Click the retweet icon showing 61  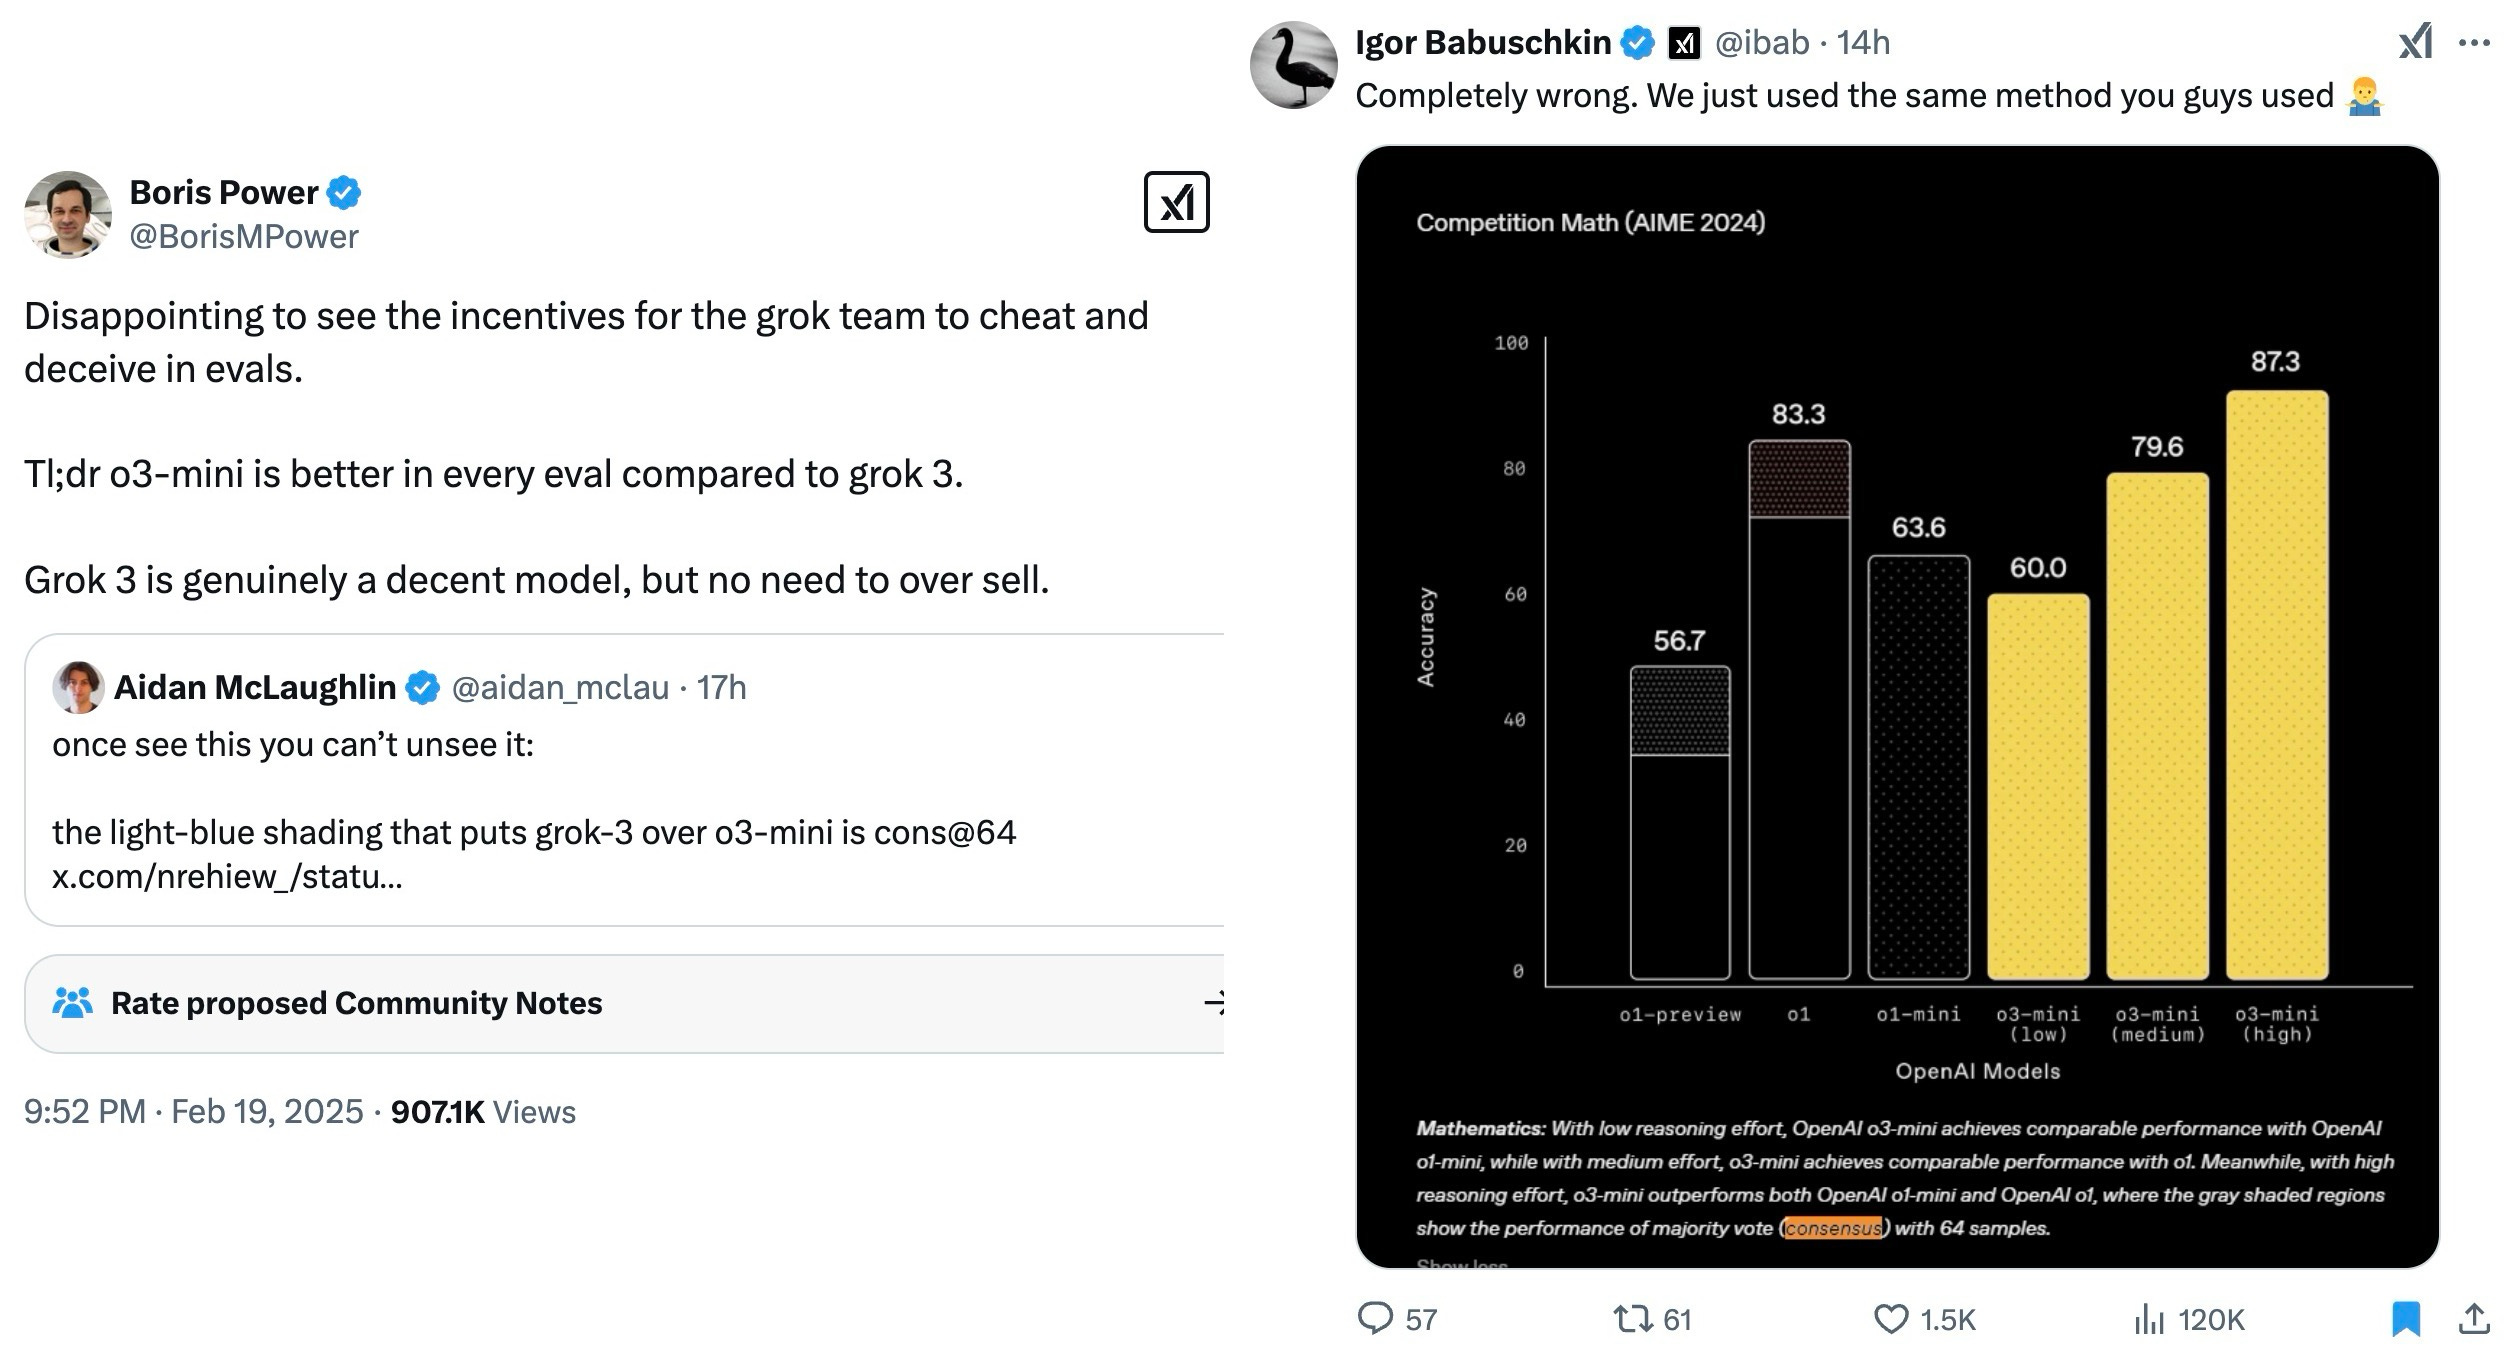(1632, 1319)
